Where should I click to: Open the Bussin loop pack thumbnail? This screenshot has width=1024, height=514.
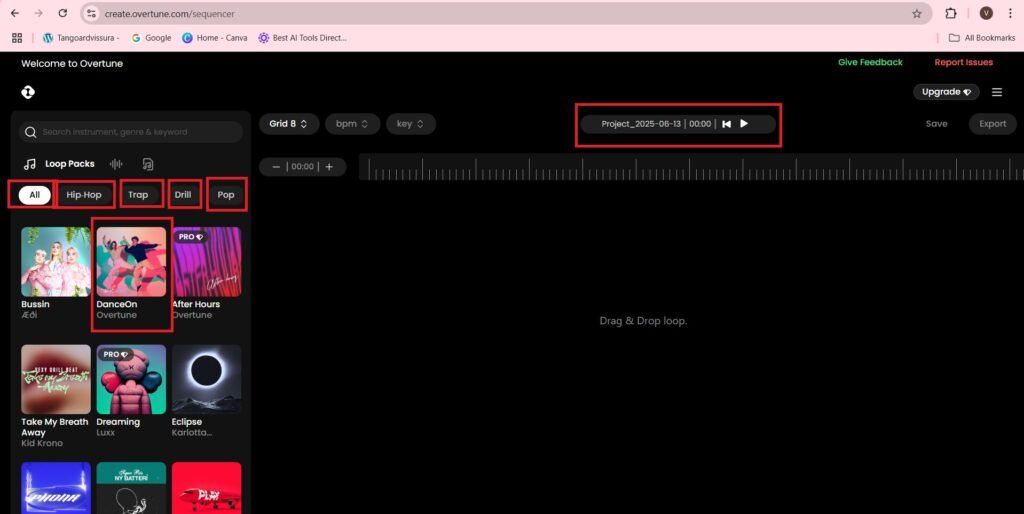[56, 261]
